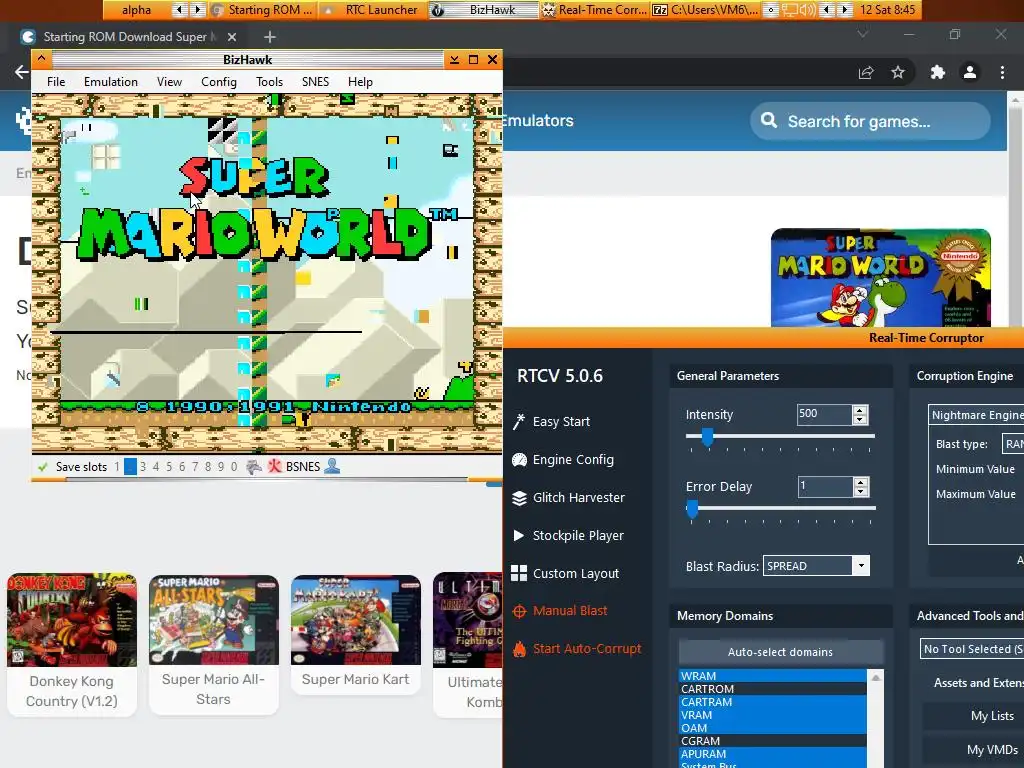Click the browser share icon
Viewport: 1024px width, 768px height.
[866, 72]
